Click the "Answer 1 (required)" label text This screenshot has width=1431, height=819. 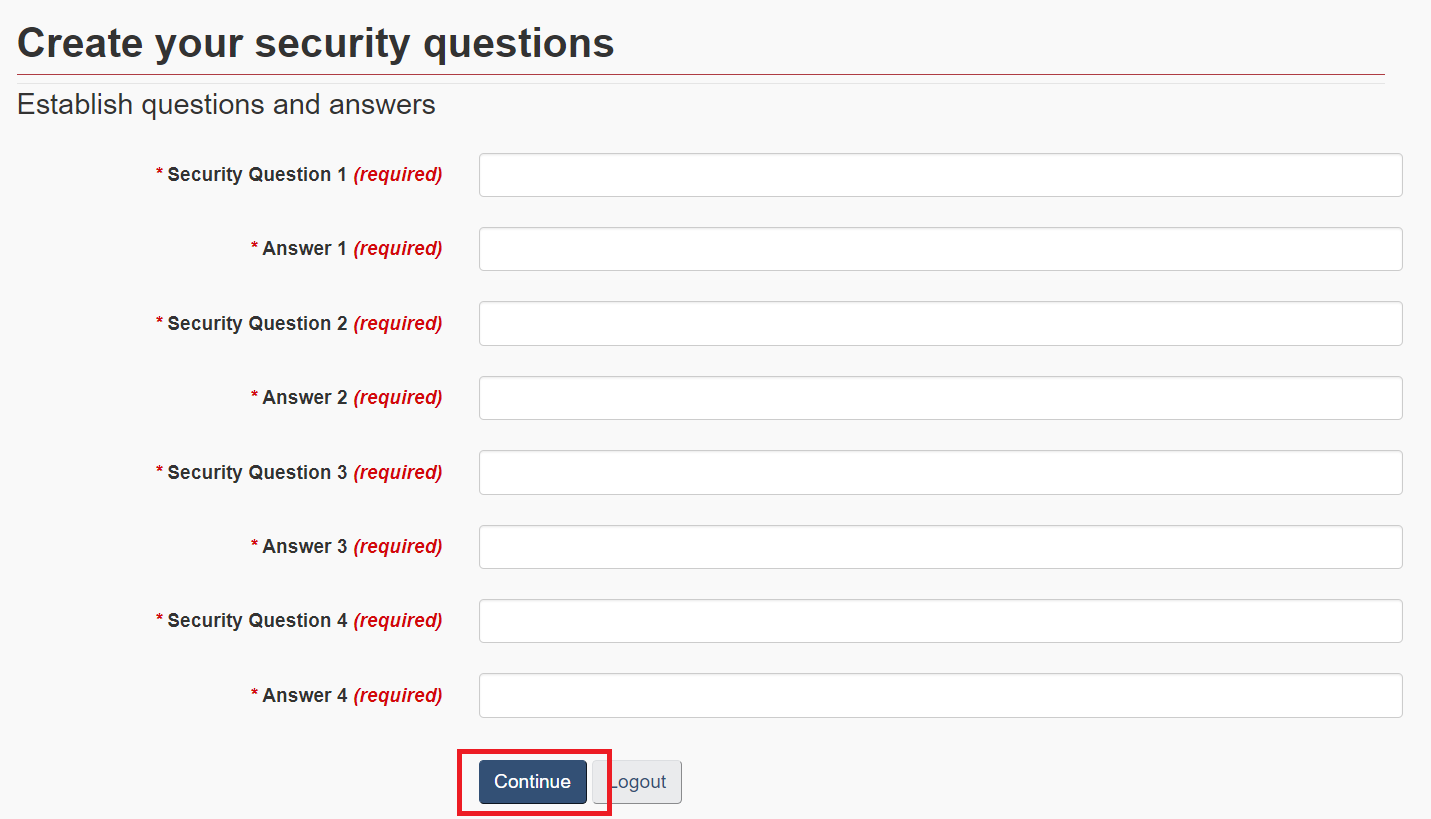pyautogui.click(x=346, y=249)
